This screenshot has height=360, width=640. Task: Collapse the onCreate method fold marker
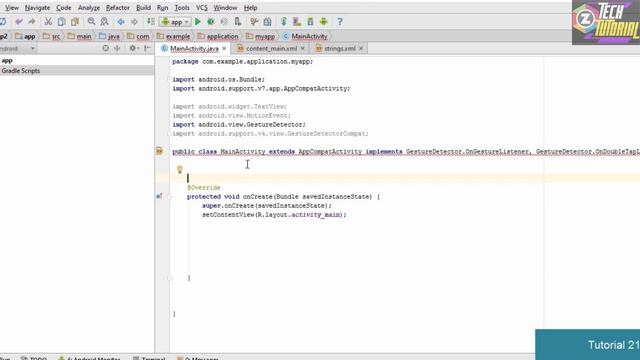coord(170,196)
